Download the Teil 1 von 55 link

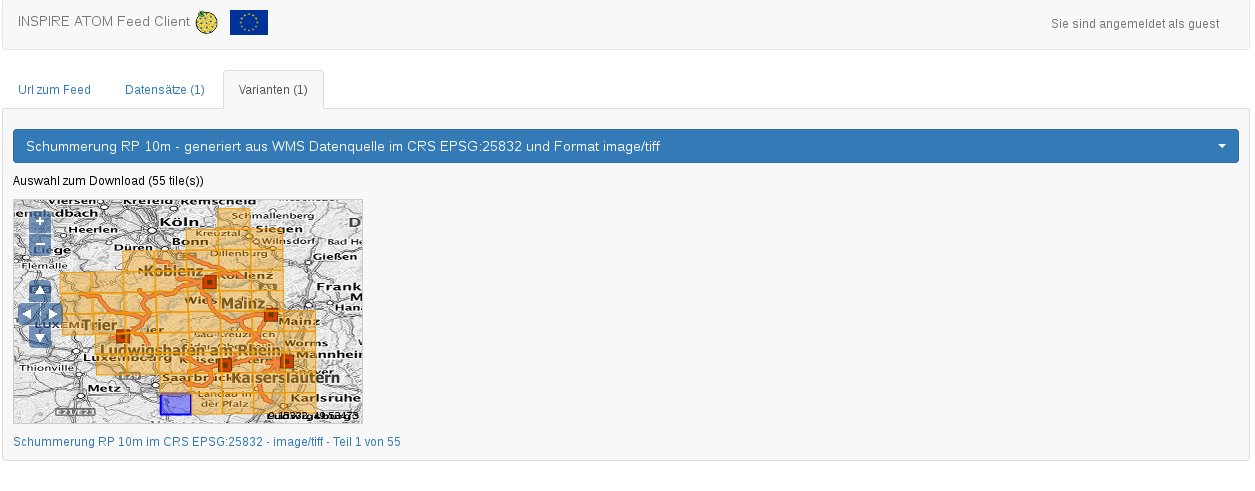(207, 441)
